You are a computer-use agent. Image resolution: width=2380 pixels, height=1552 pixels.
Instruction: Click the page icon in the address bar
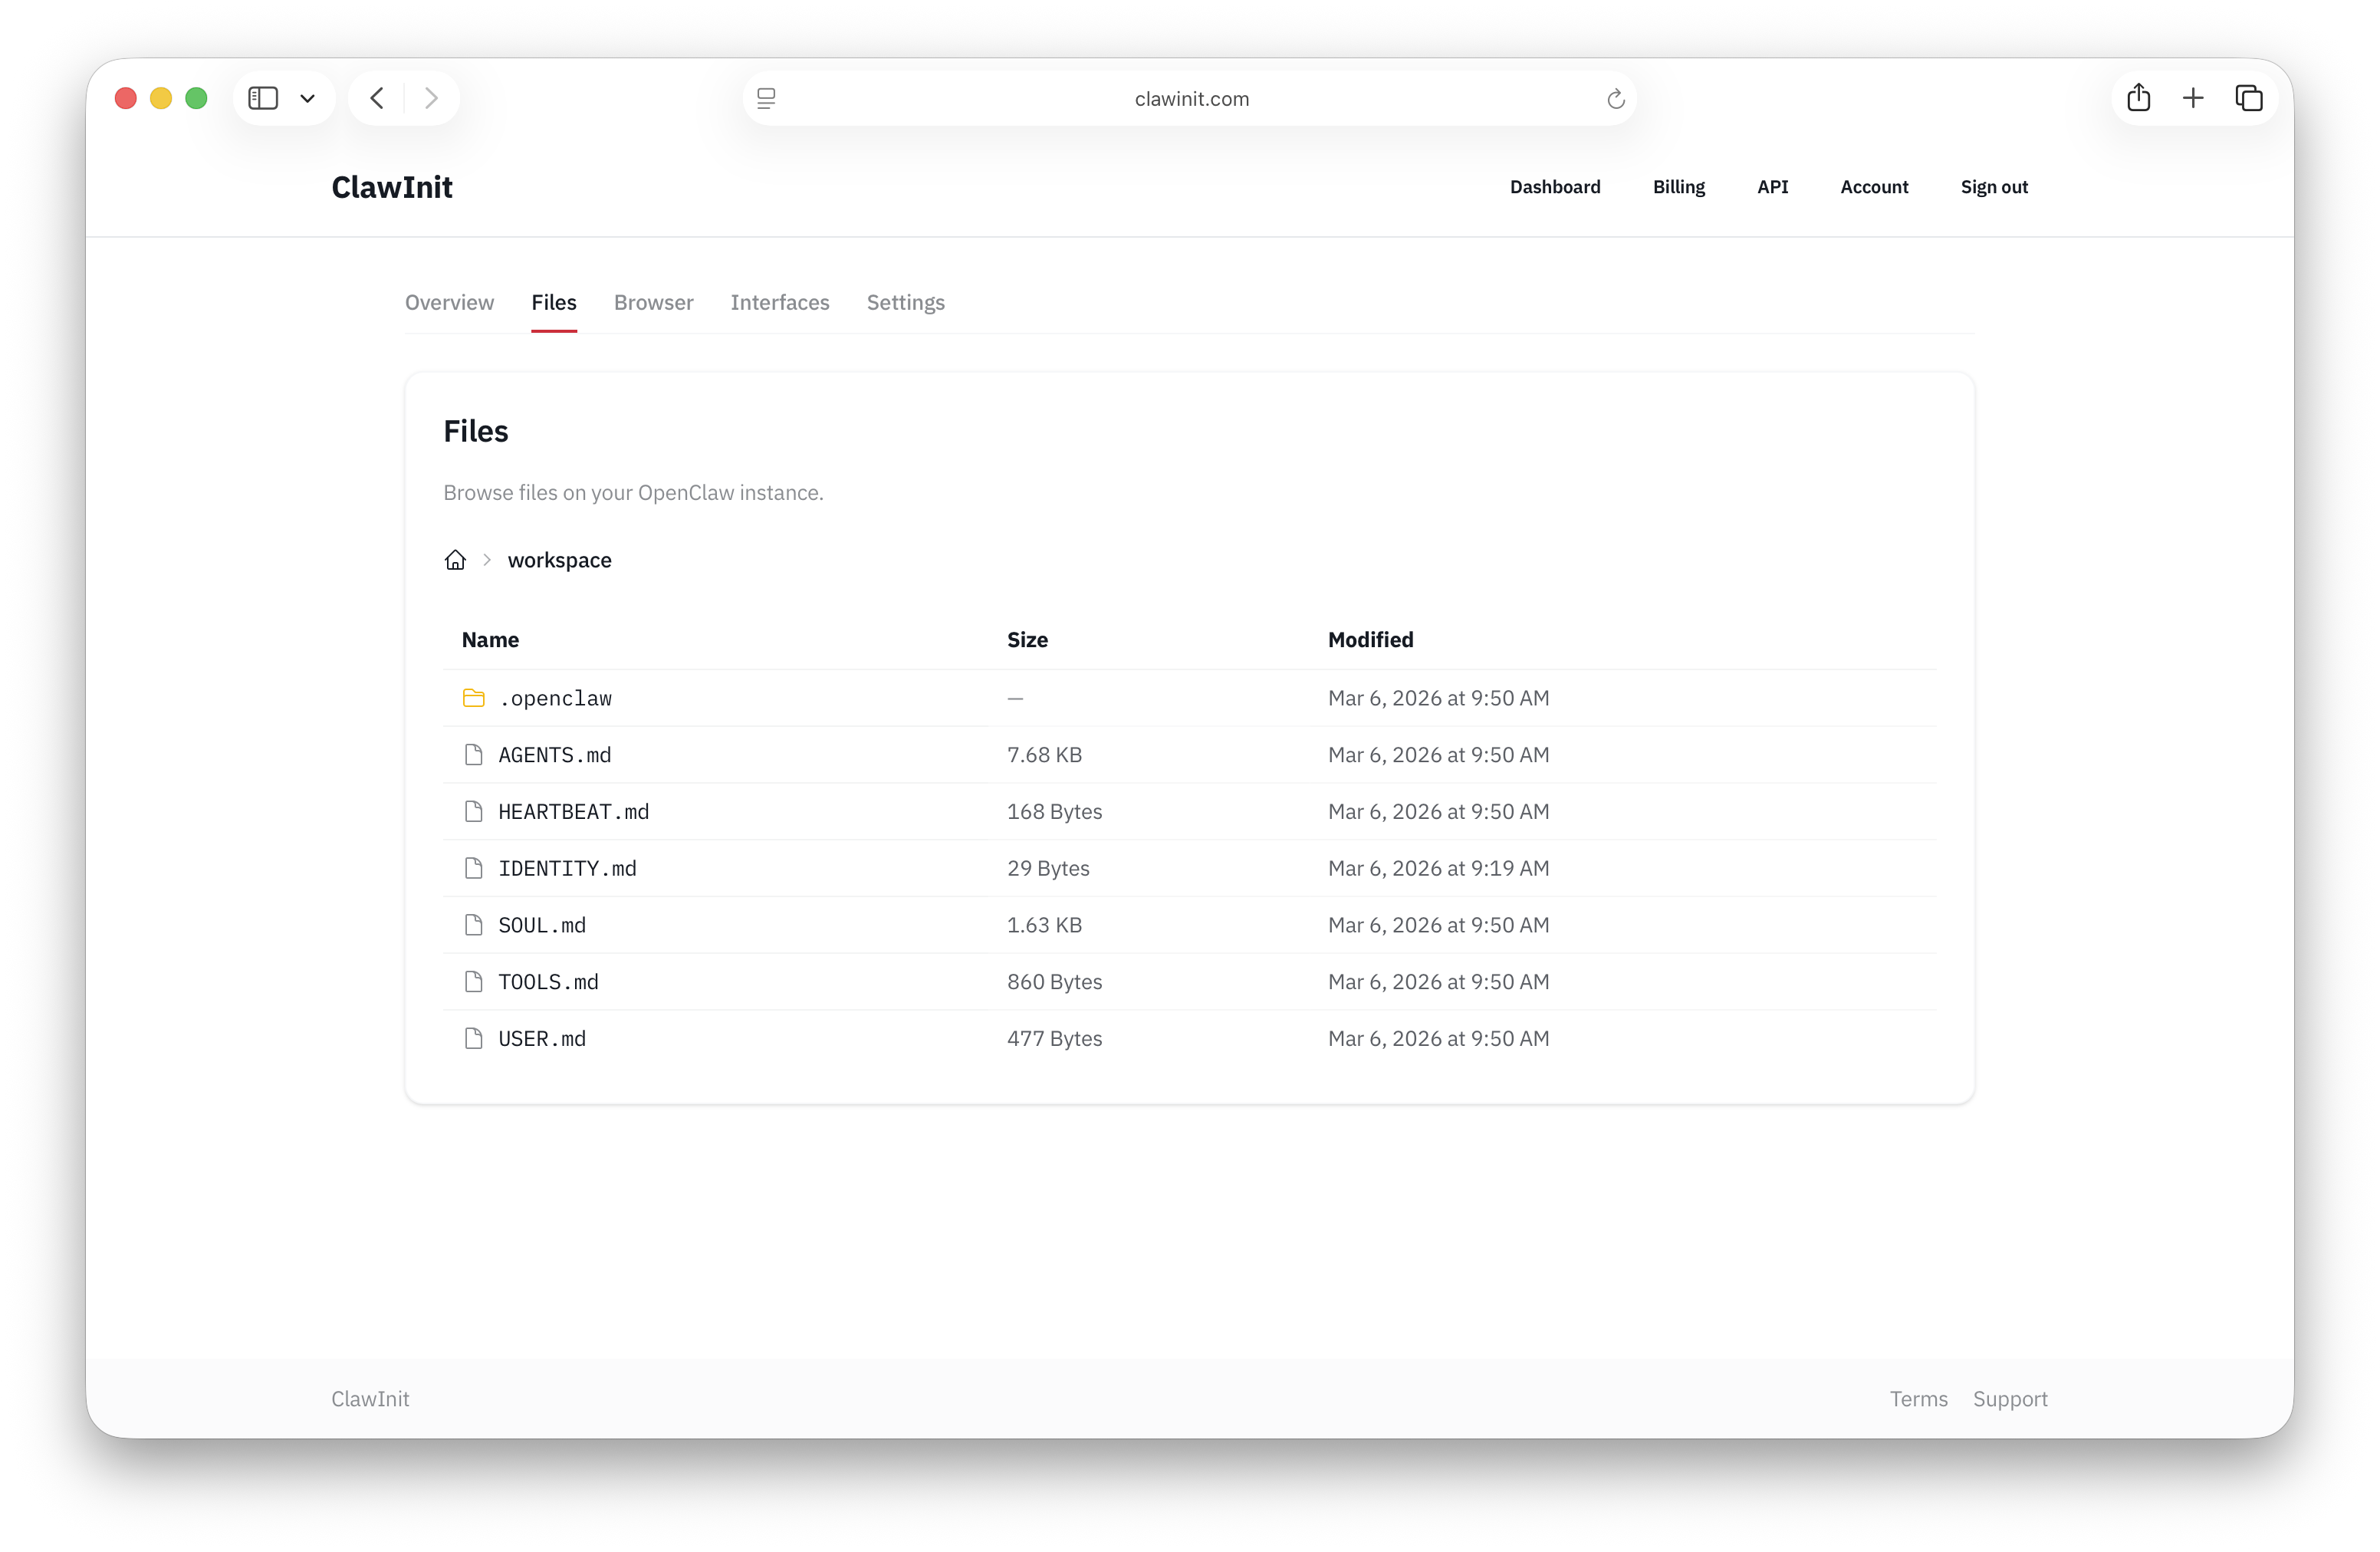[766, 97]
